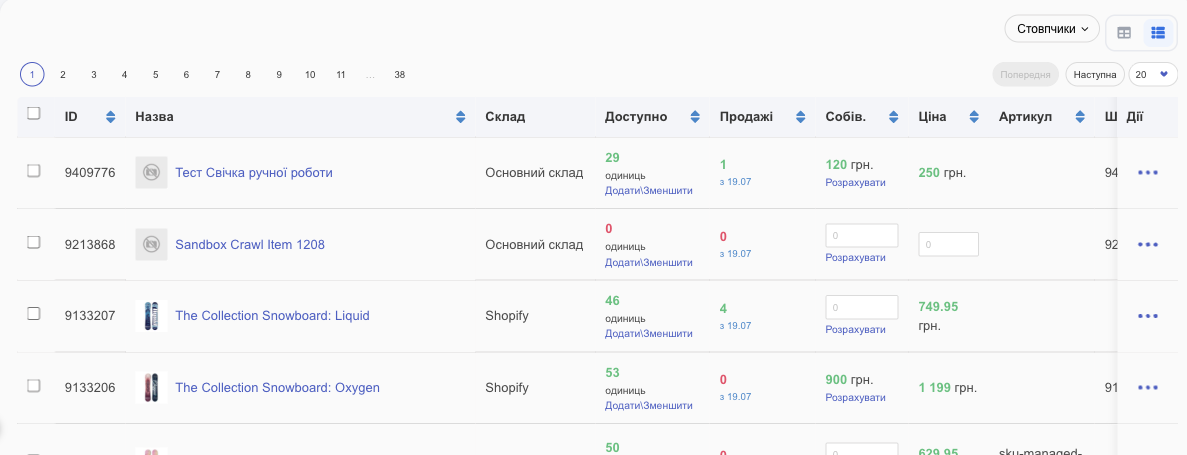Click price 1 199 грн. of Snowboard: Oxygen
This screenshot has width=1187, height=455.
coord(948,388)
